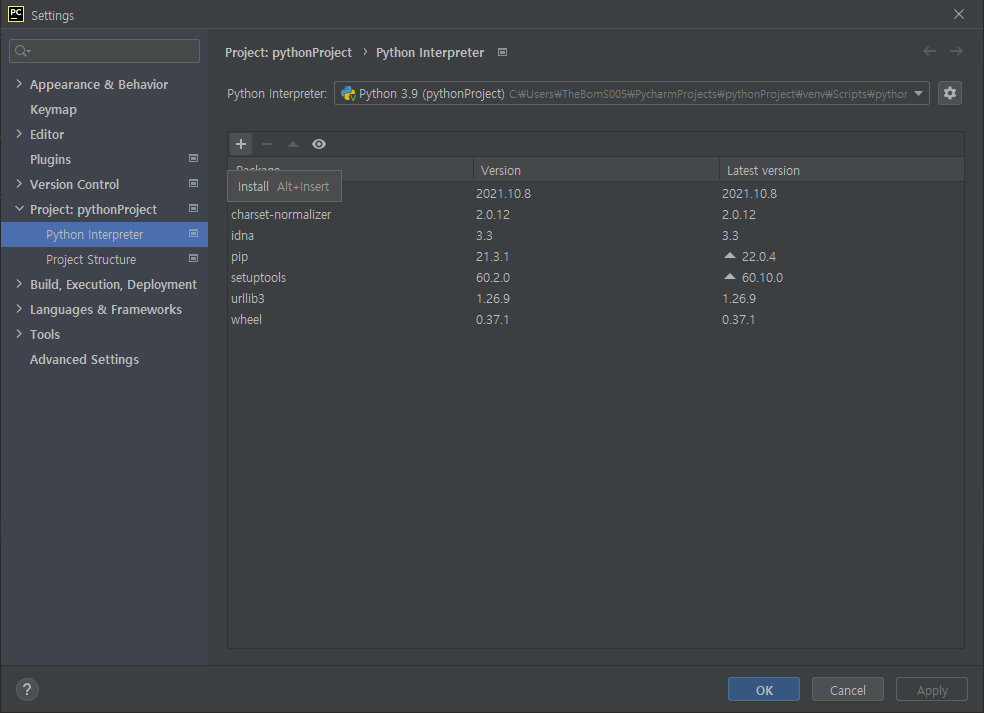984x713 pixels.
Task: Click the forward navigation arrow
Action: [x=956, y=51]
